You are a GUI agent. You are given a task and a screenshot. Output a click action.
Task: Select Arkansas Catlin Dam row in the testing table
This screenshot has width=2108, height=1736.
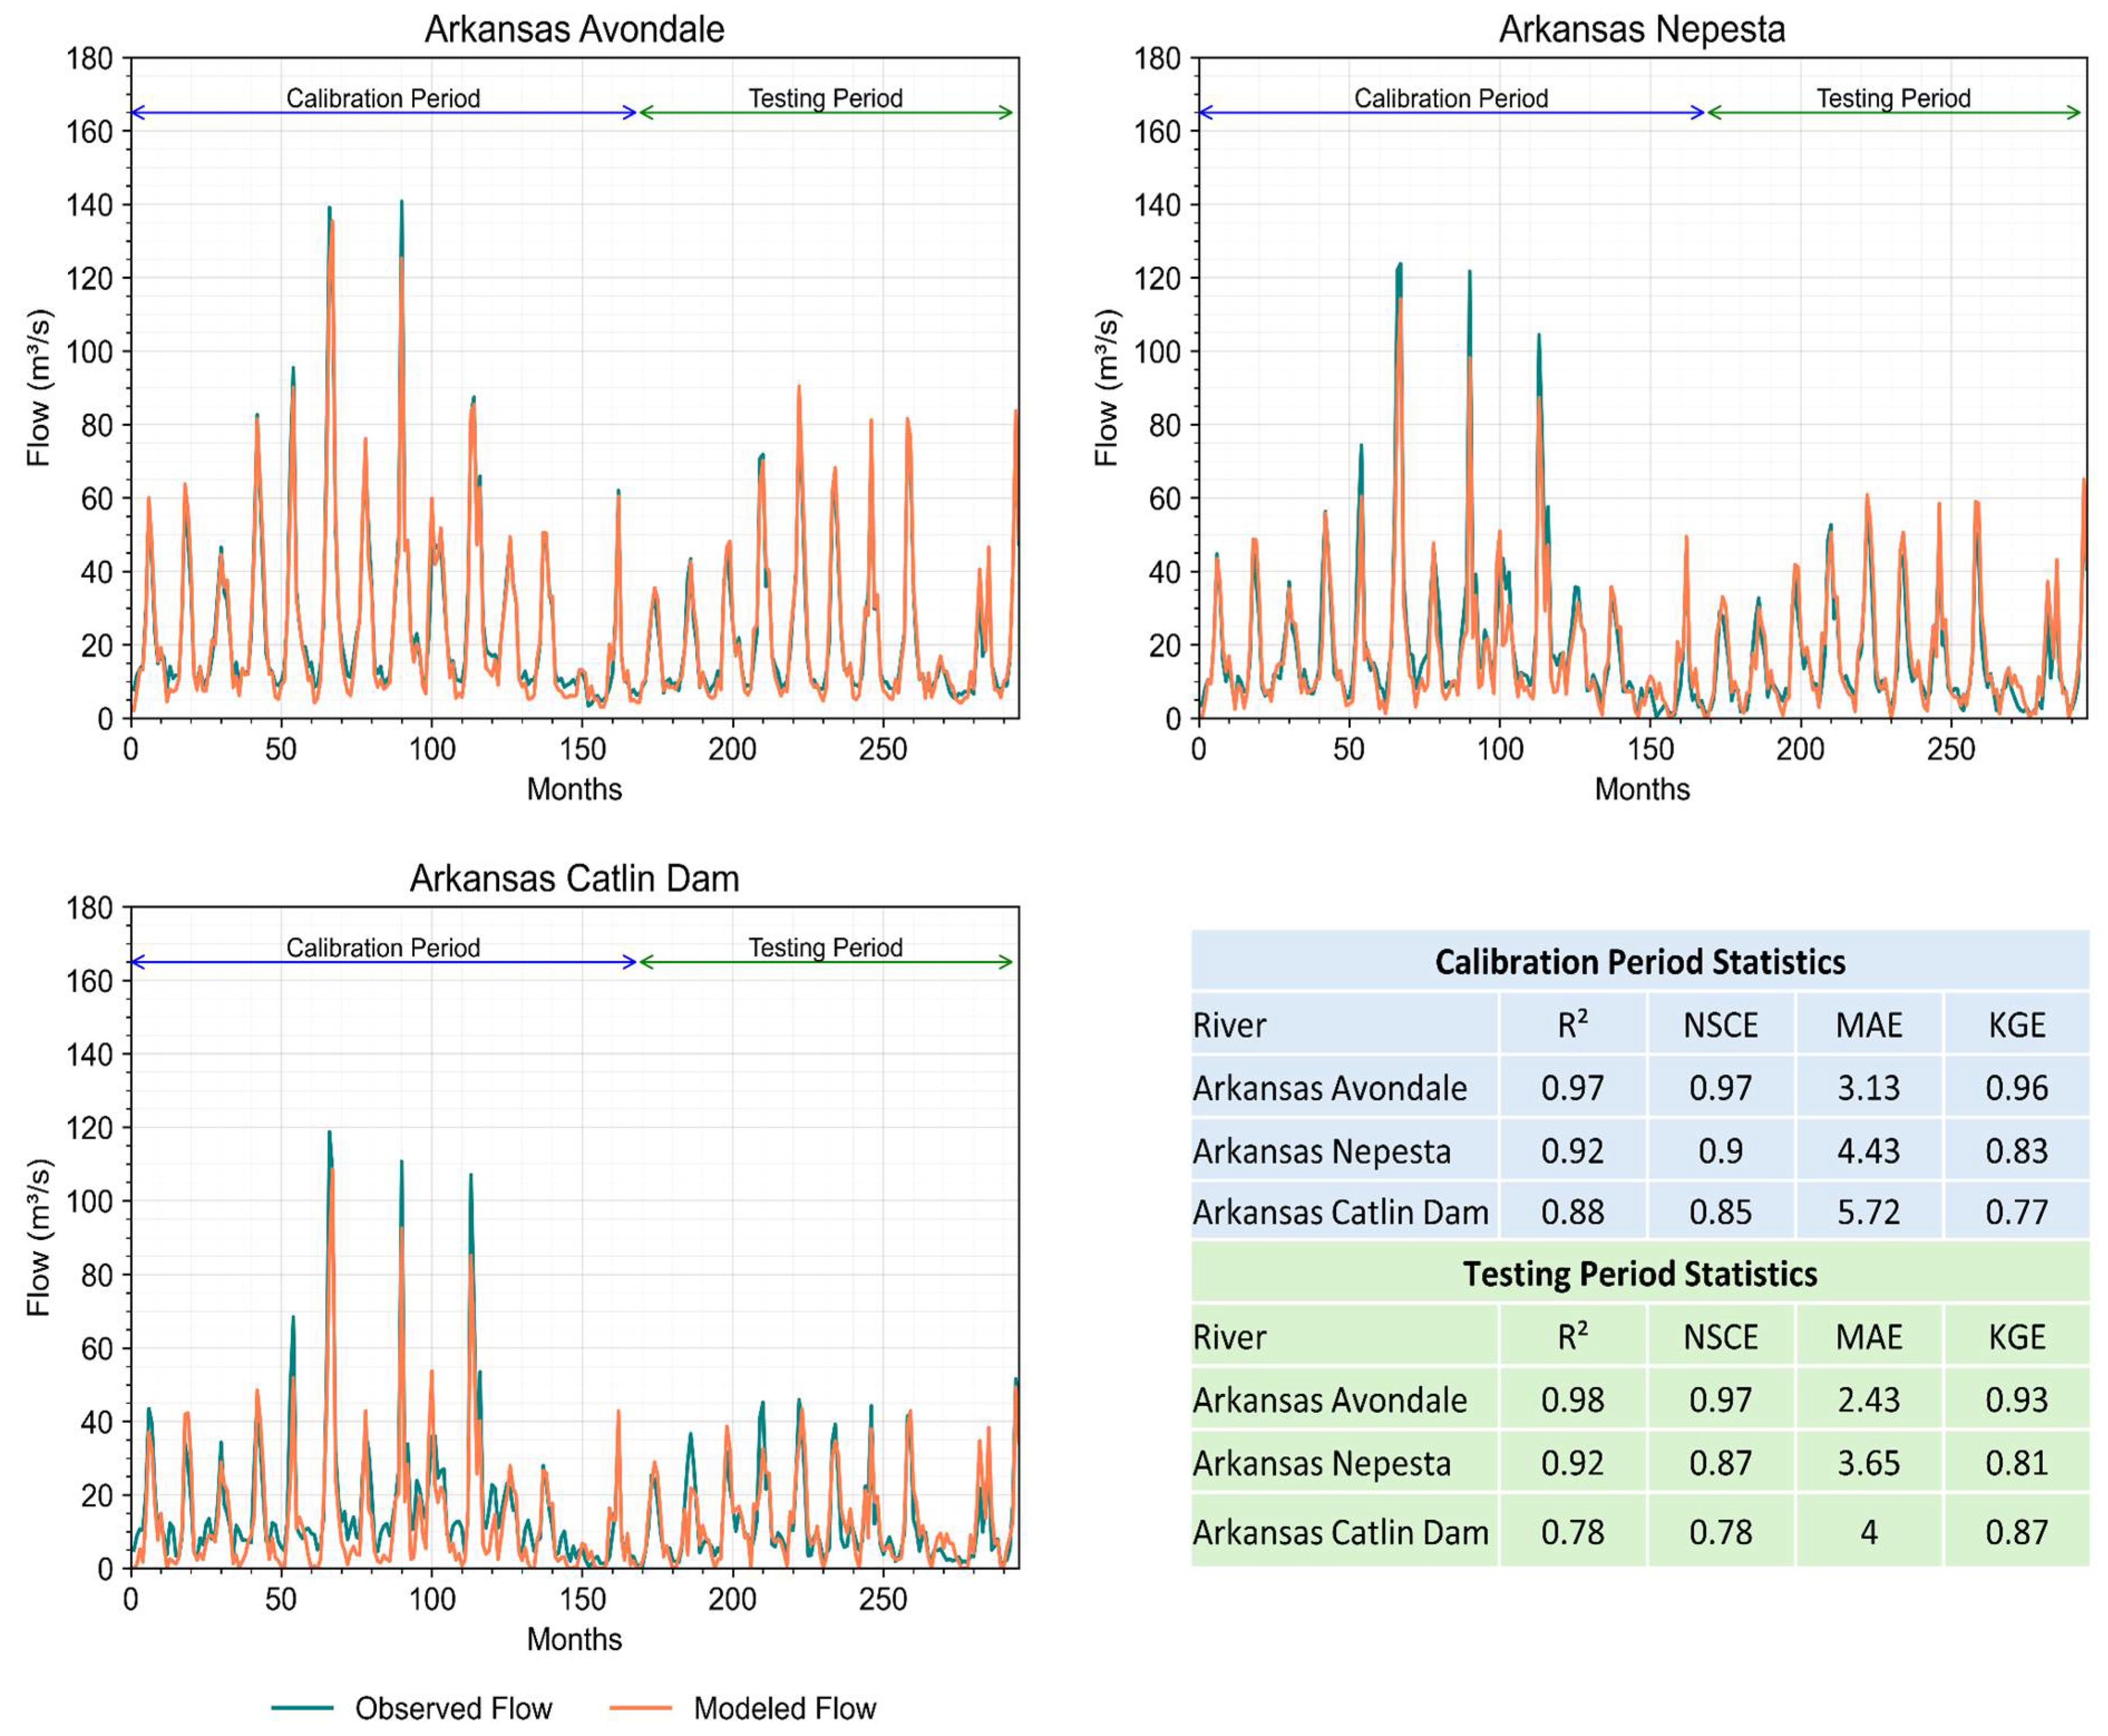pyautogui.click(x=1640, y=1531)
